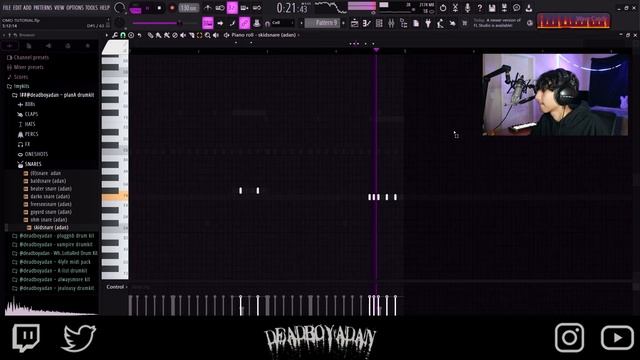Click the undo history circular arrow icon
Image resolution: width=640 pixels, height=360 pixels.
tap(443, 8)
